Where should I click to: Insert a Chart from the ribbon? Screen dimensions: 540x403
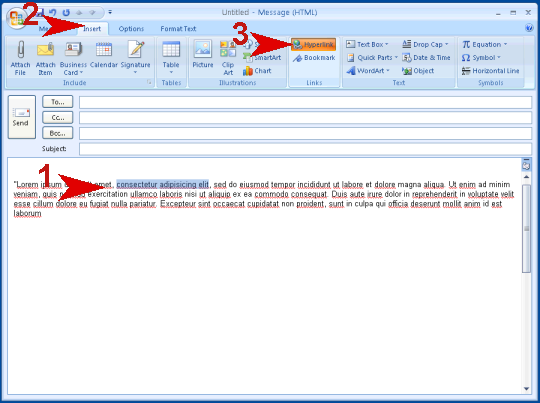248,71
